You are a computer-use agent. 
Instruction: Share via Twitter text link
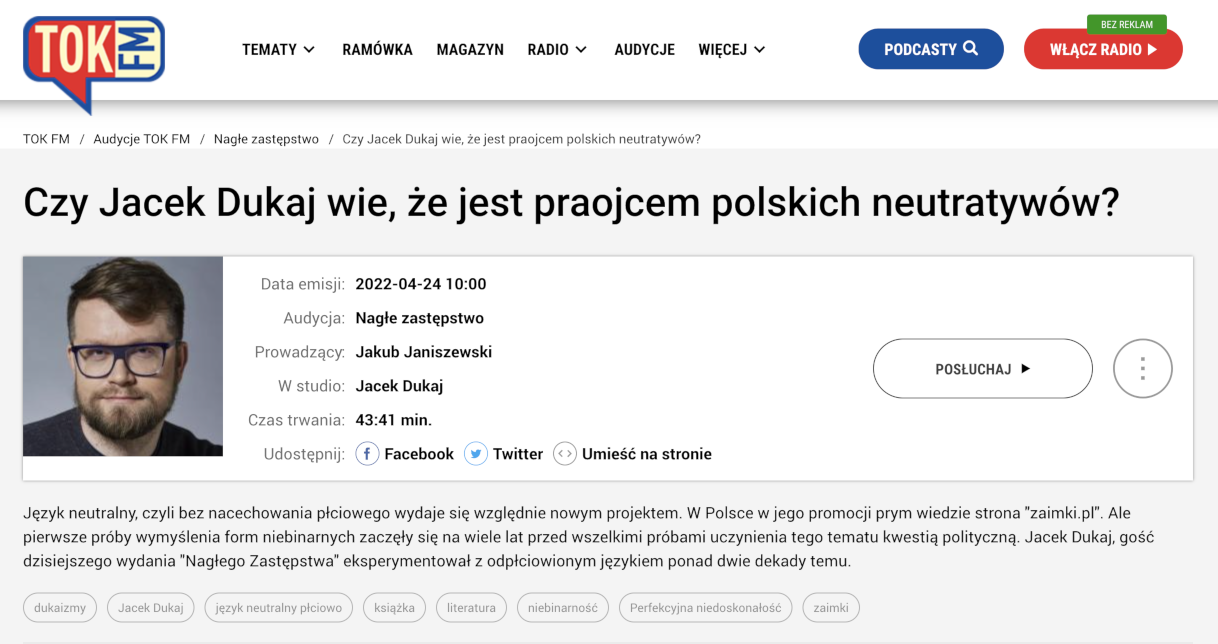518,454
